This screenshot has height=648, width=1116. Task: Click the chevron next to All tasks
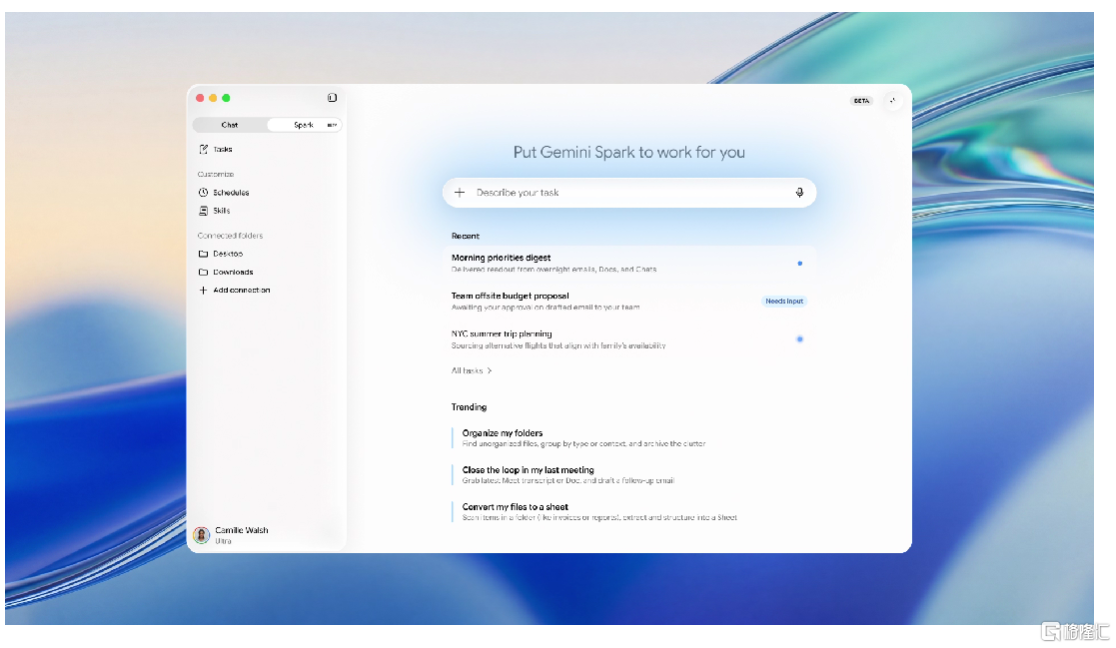[x=490, y=371]
